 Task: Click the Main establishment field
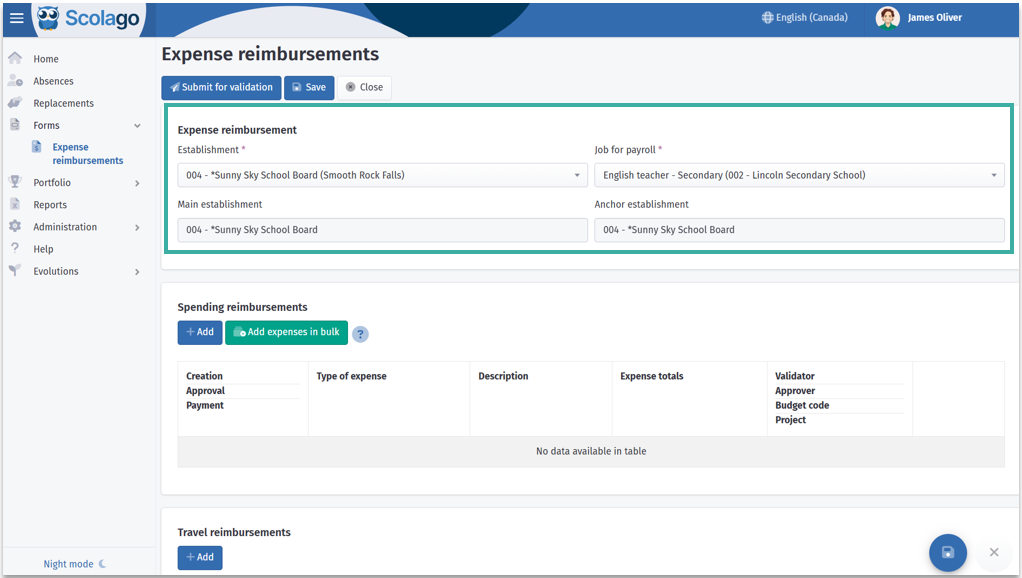383,229
